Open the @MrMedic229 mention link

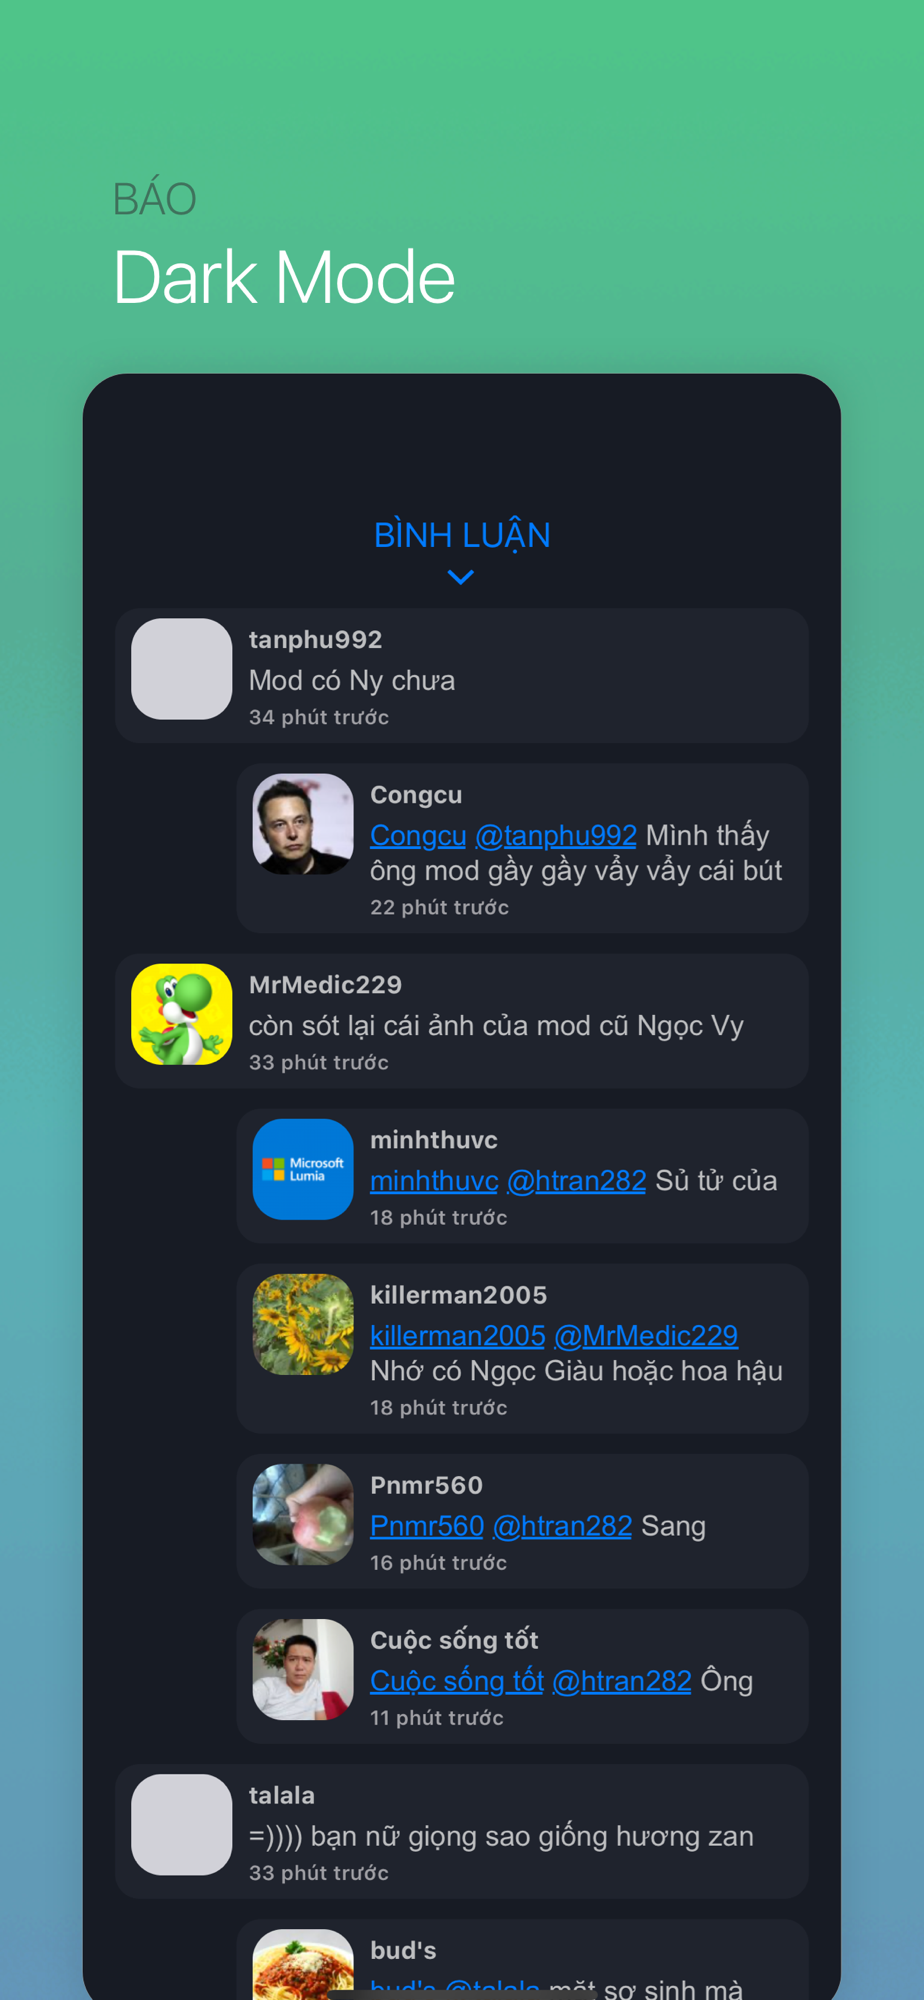click(x=646, y=1336)
